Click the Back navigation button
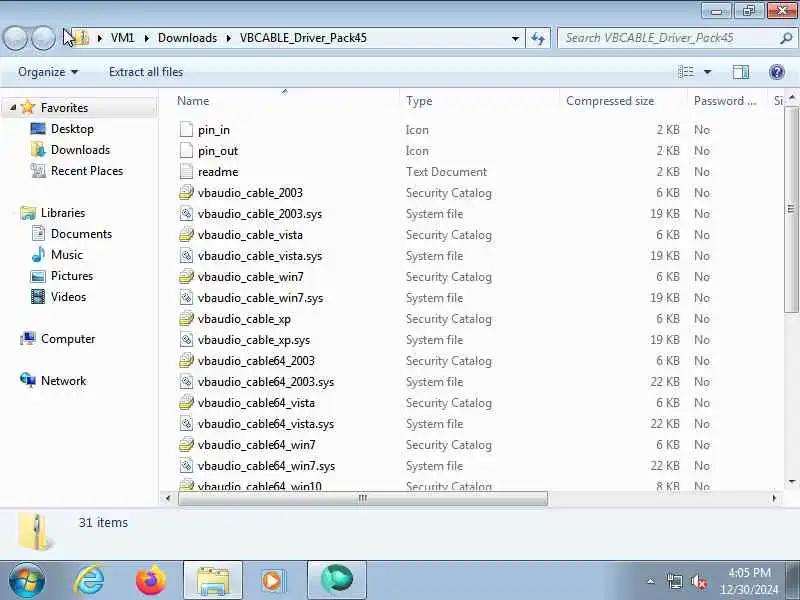The image size is (800, 600). coord(15,38)
